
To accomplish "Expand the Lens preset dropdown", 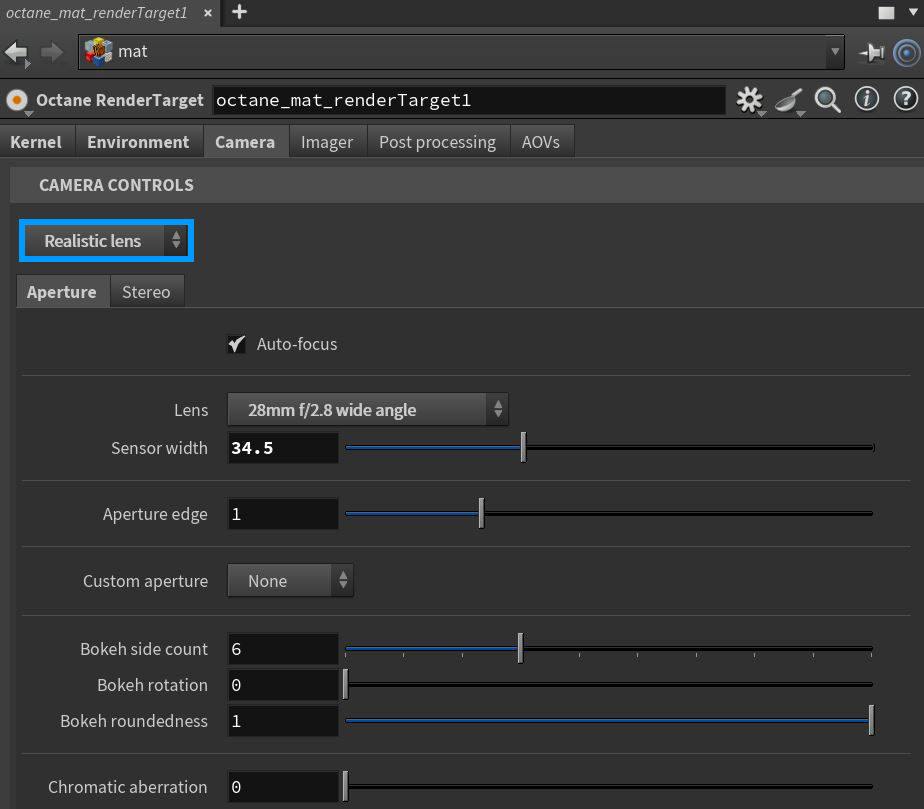I will (x=367, y=409).
